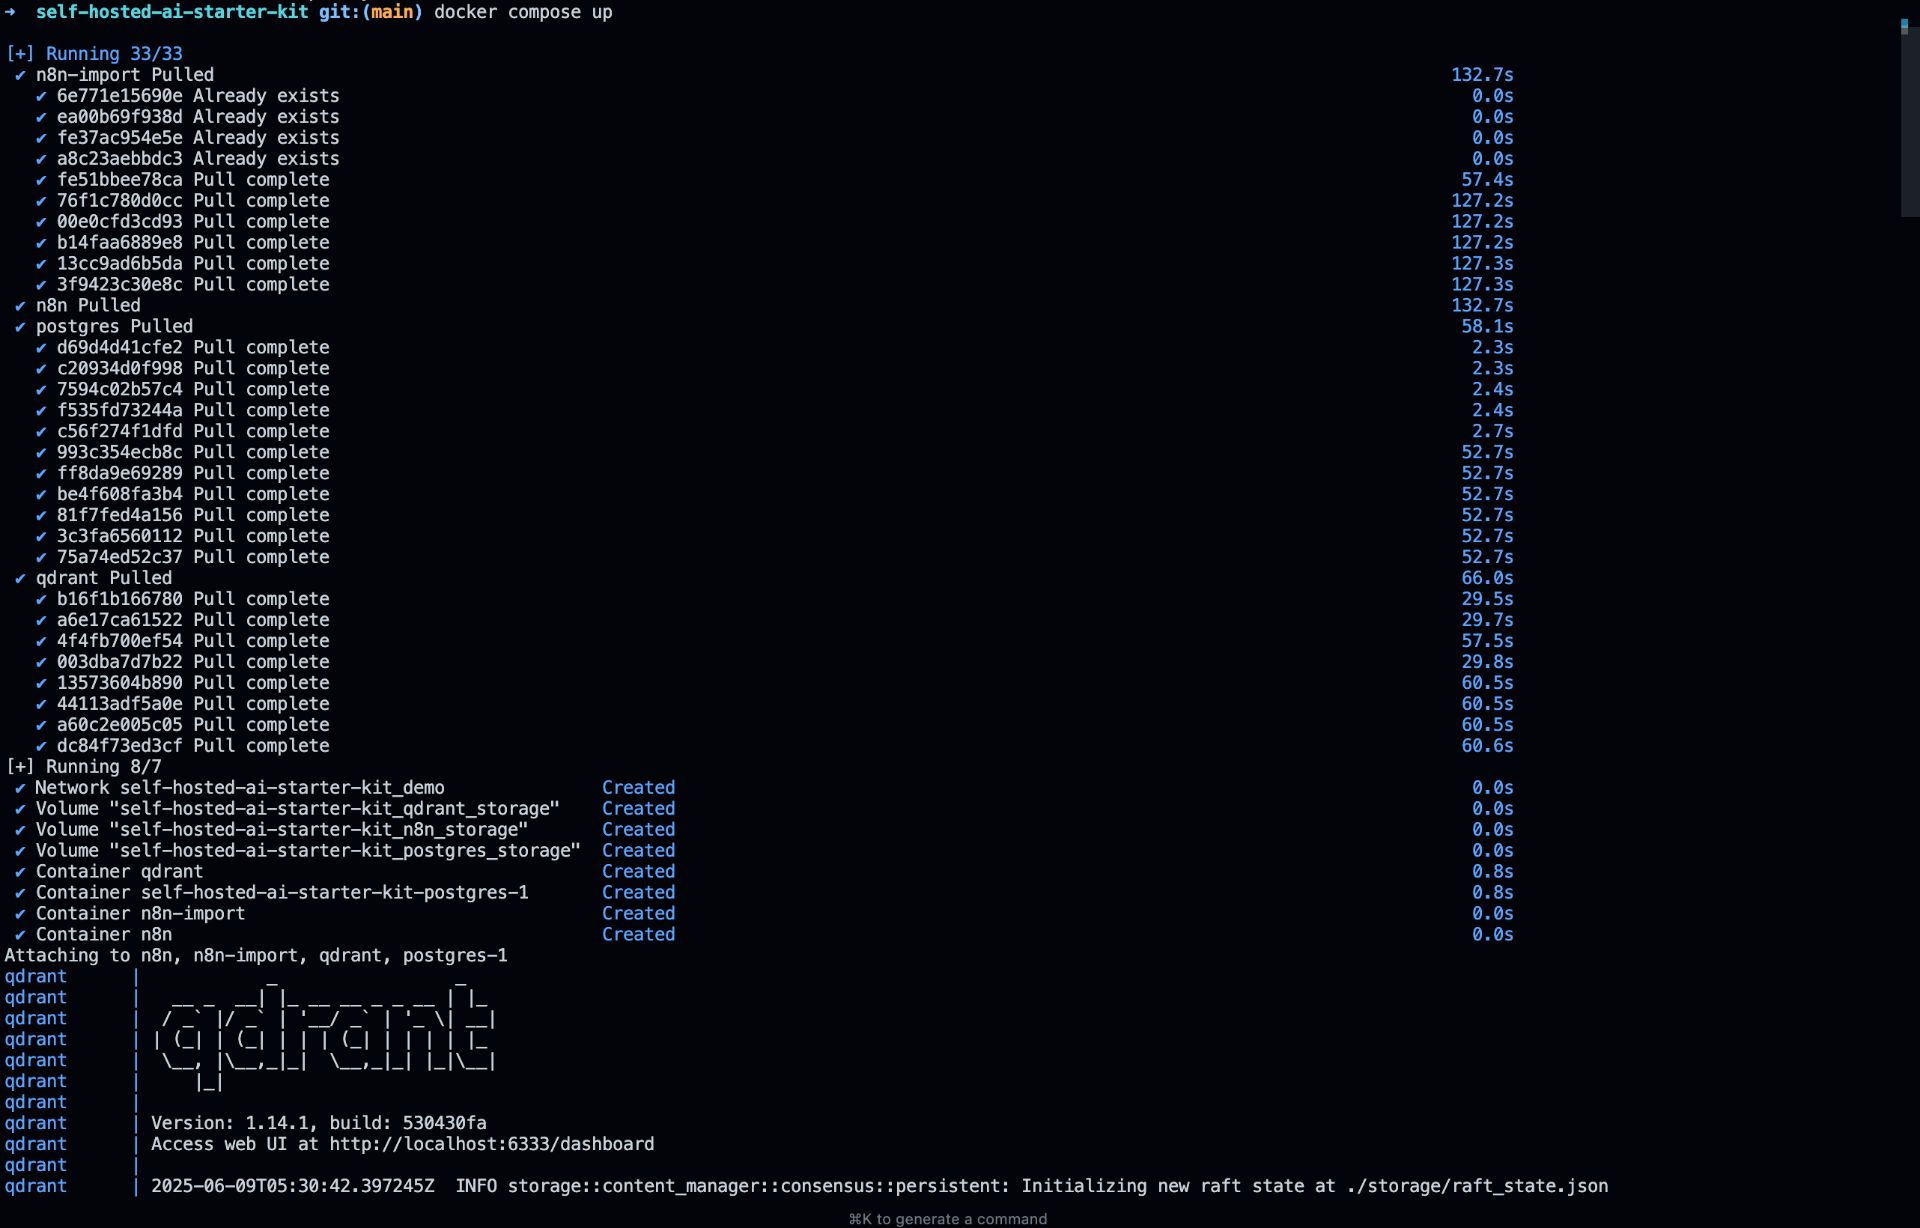Click layer 'd69d4d41cfe2 Pull complete'
Viewport: 1920px width, 1228px height.
tap(193, 348)
